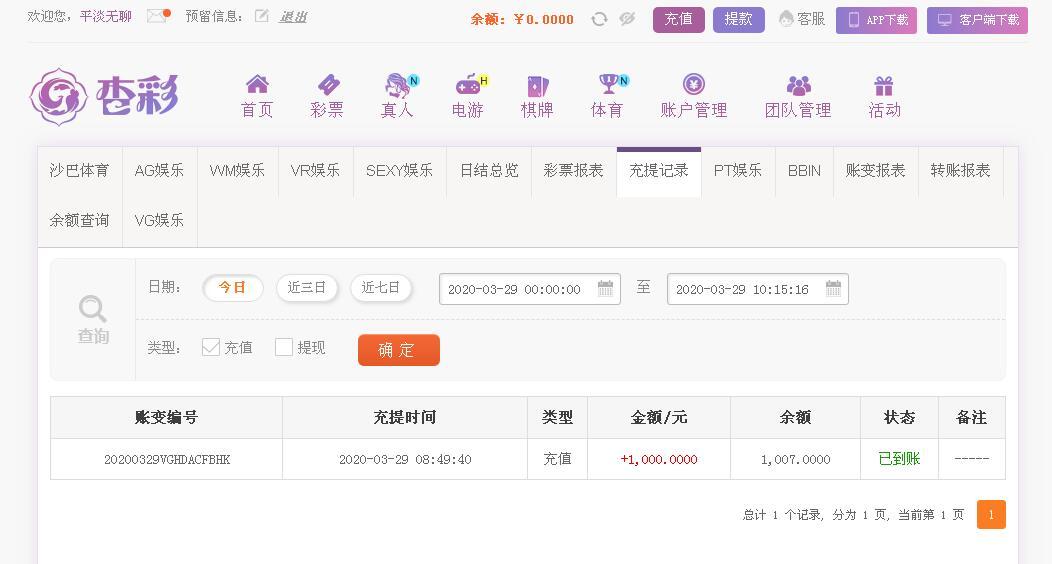Click time cell 2020-03-29 08:49:40
Screen dimensions: 1052x564
point(405,459)
